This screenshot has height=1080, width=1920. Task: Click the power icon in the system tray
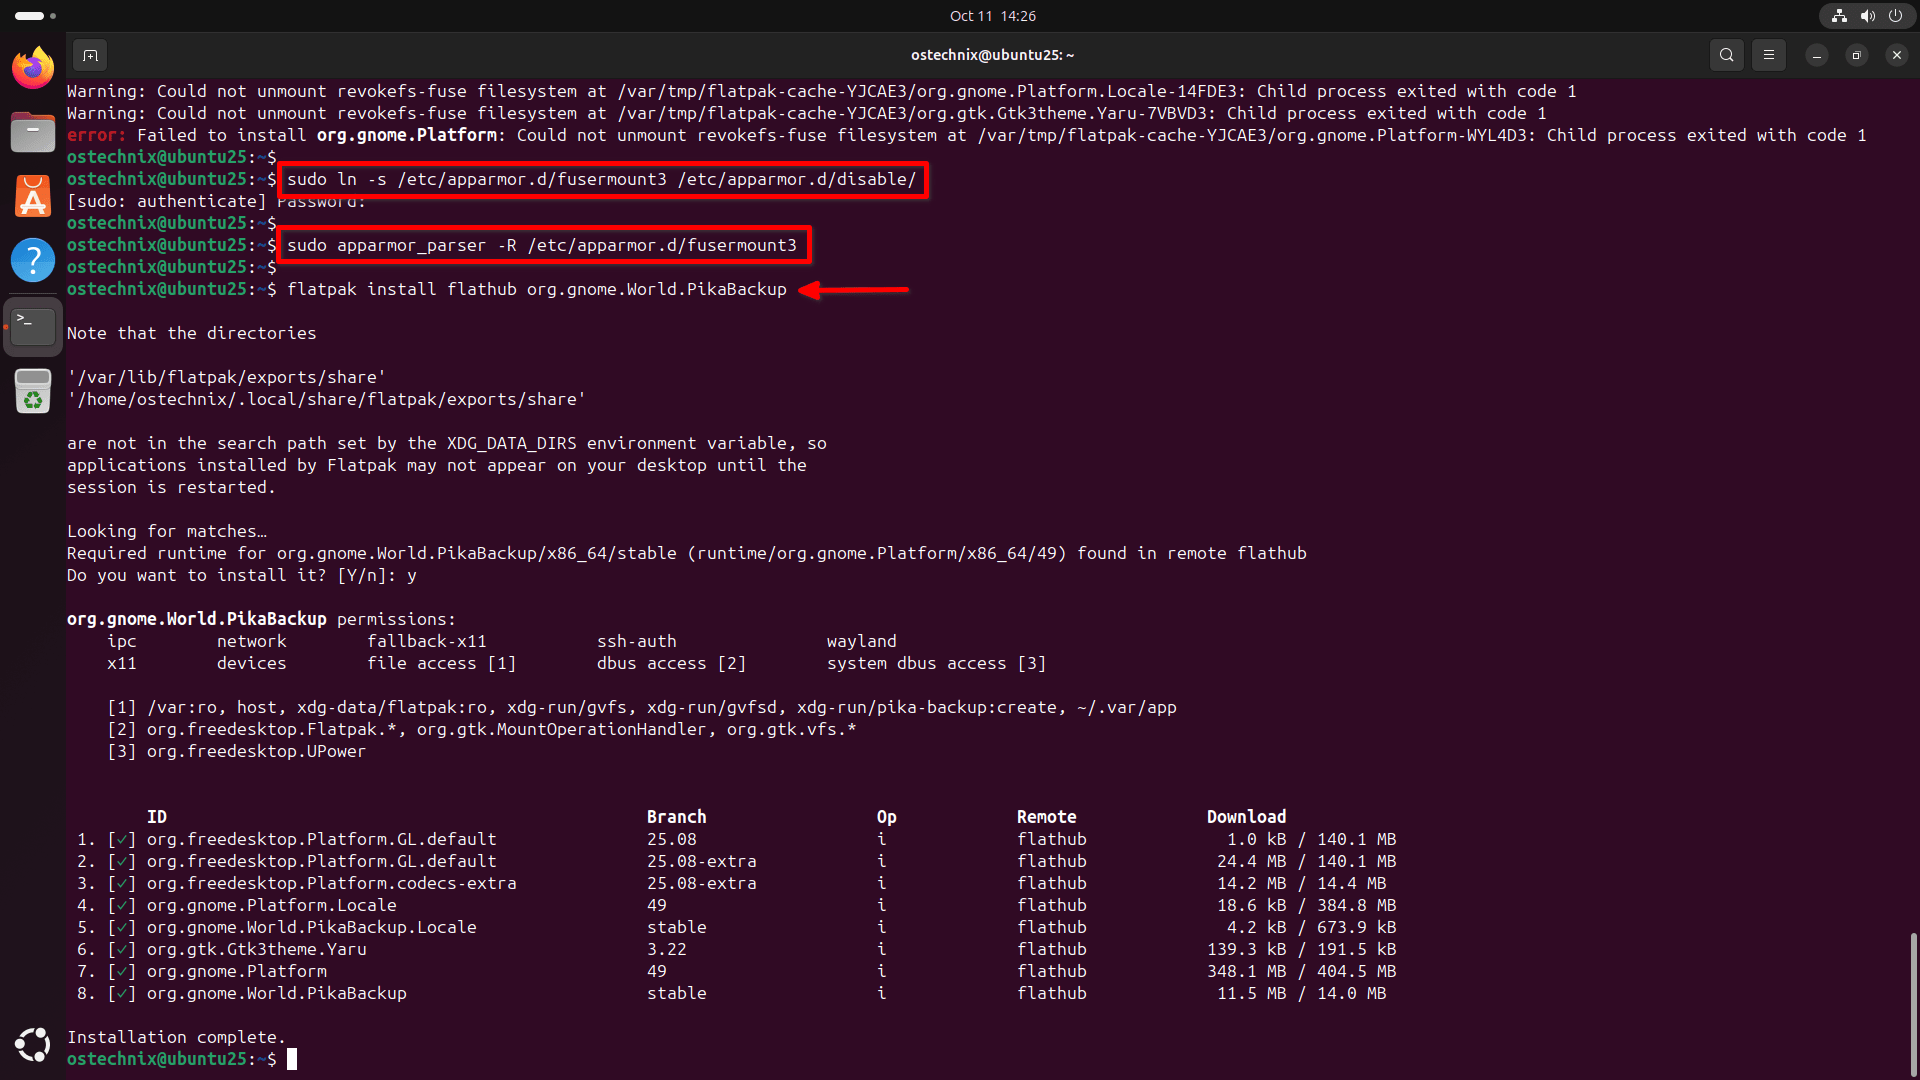click(1896, 16)
